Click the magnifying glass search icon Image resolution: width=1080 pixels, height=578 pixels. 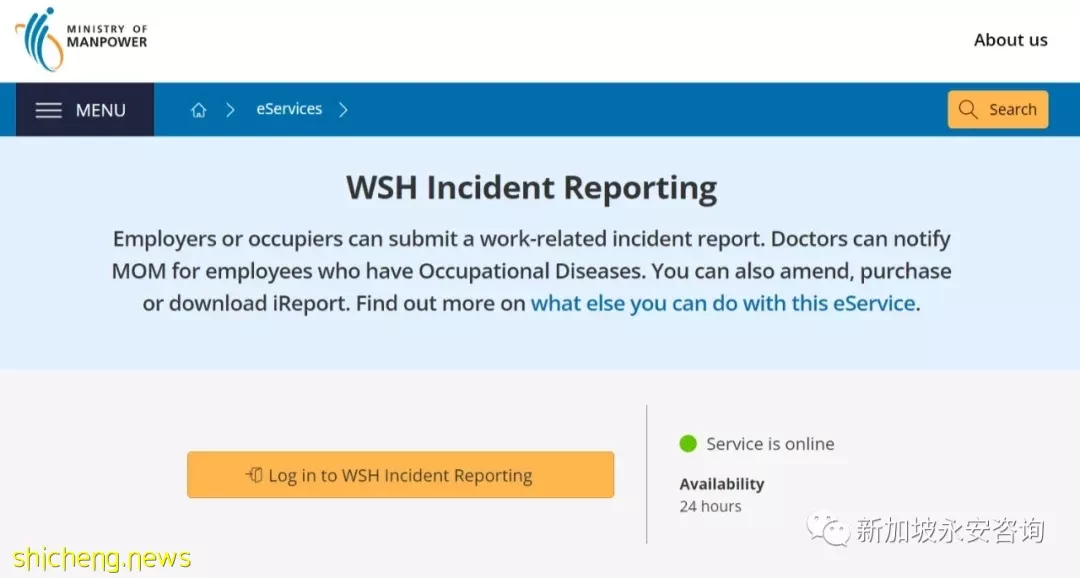coord(968,110)
